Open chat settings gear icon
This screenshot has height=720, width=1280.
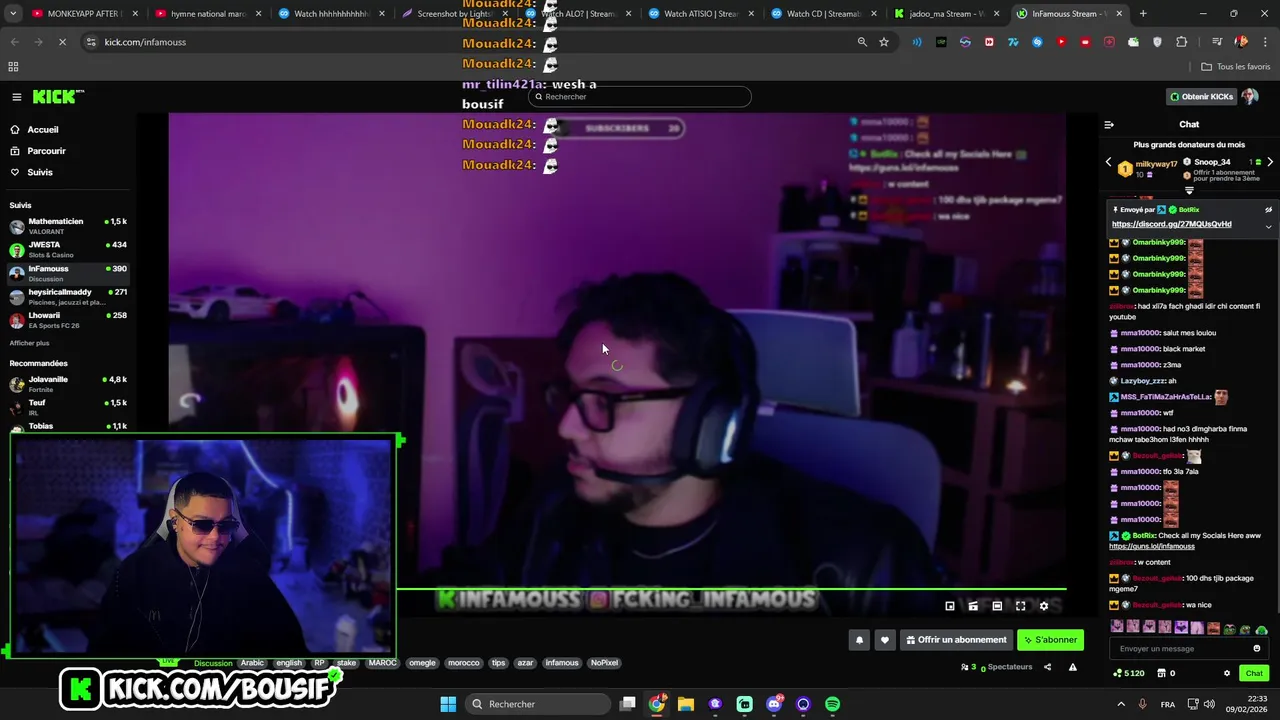coord(1227,673)
